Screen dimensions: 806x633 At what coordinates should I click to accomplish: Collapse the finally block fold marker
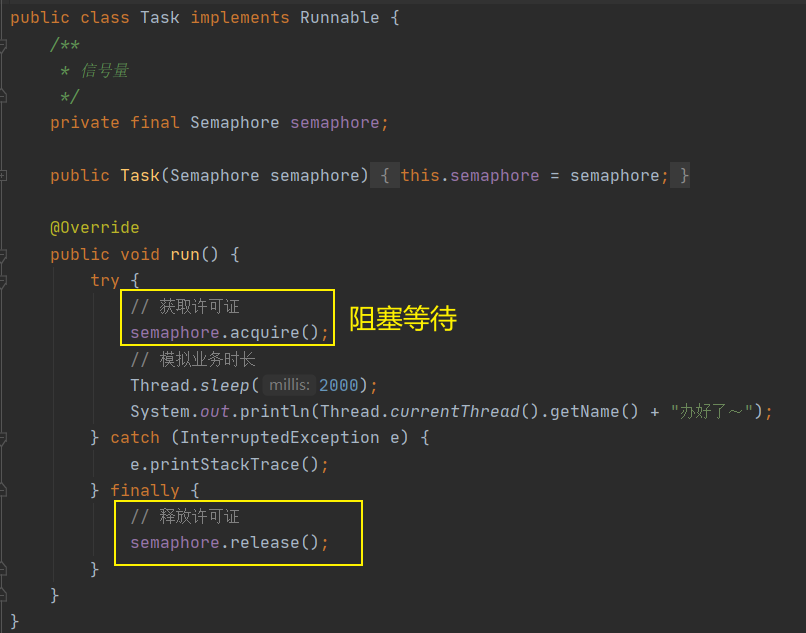[x=3, y=491]
